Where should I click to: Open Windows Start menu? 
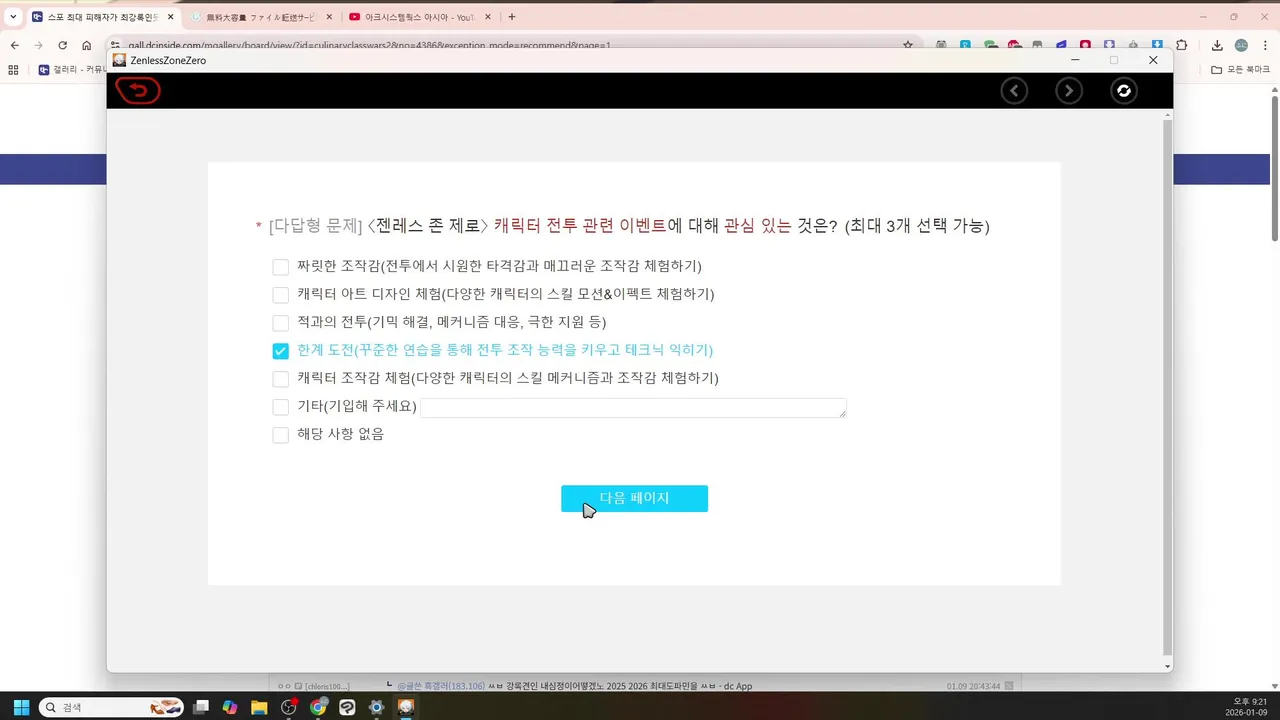point(21,707)
